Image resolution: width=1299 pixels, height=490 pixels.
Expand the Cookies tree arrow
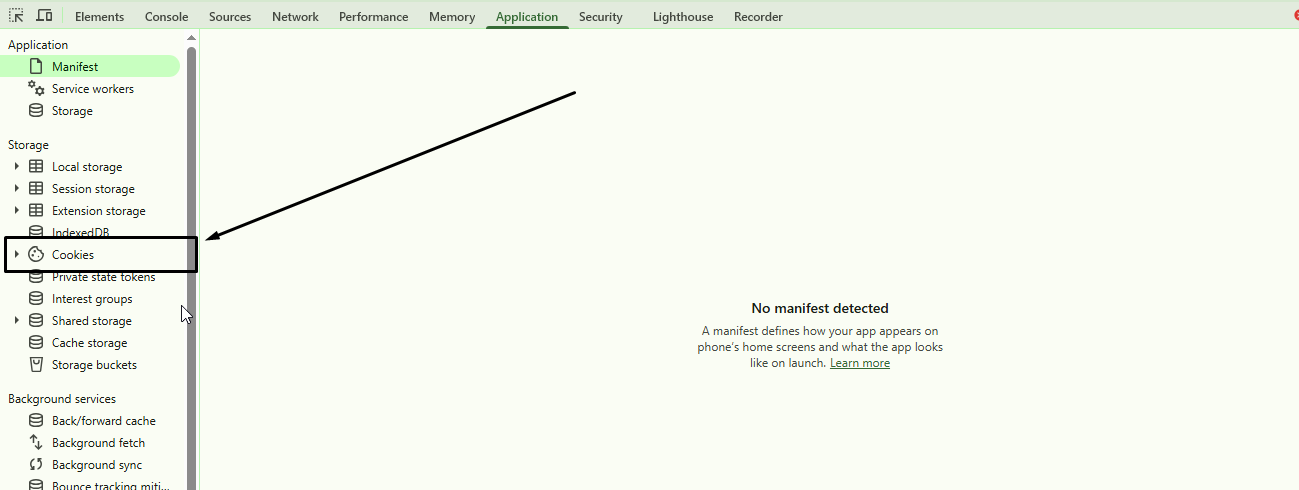(17, 255)
